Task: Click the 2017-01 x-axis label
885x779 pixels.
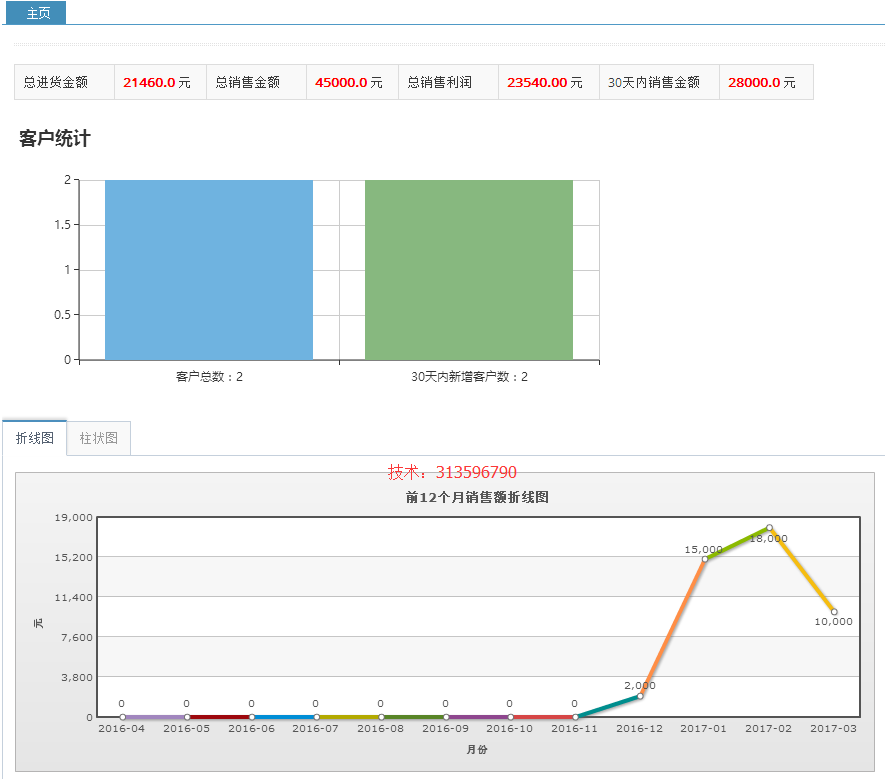Action: (703, 729)
